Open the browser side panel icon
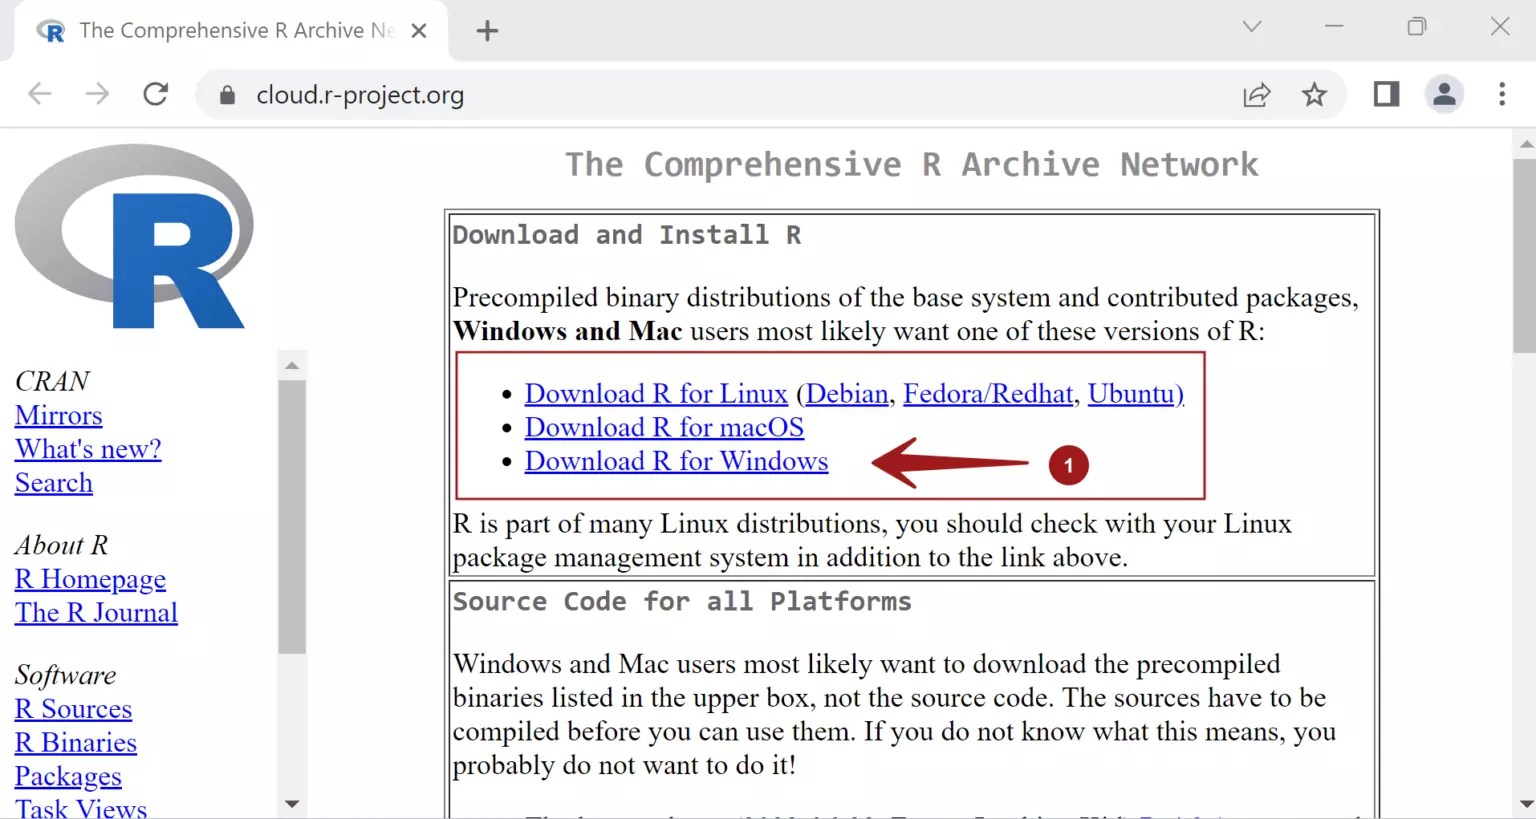Image resolution: width=1536 pixels, height=819 pixels. [x=1385, y=94]
